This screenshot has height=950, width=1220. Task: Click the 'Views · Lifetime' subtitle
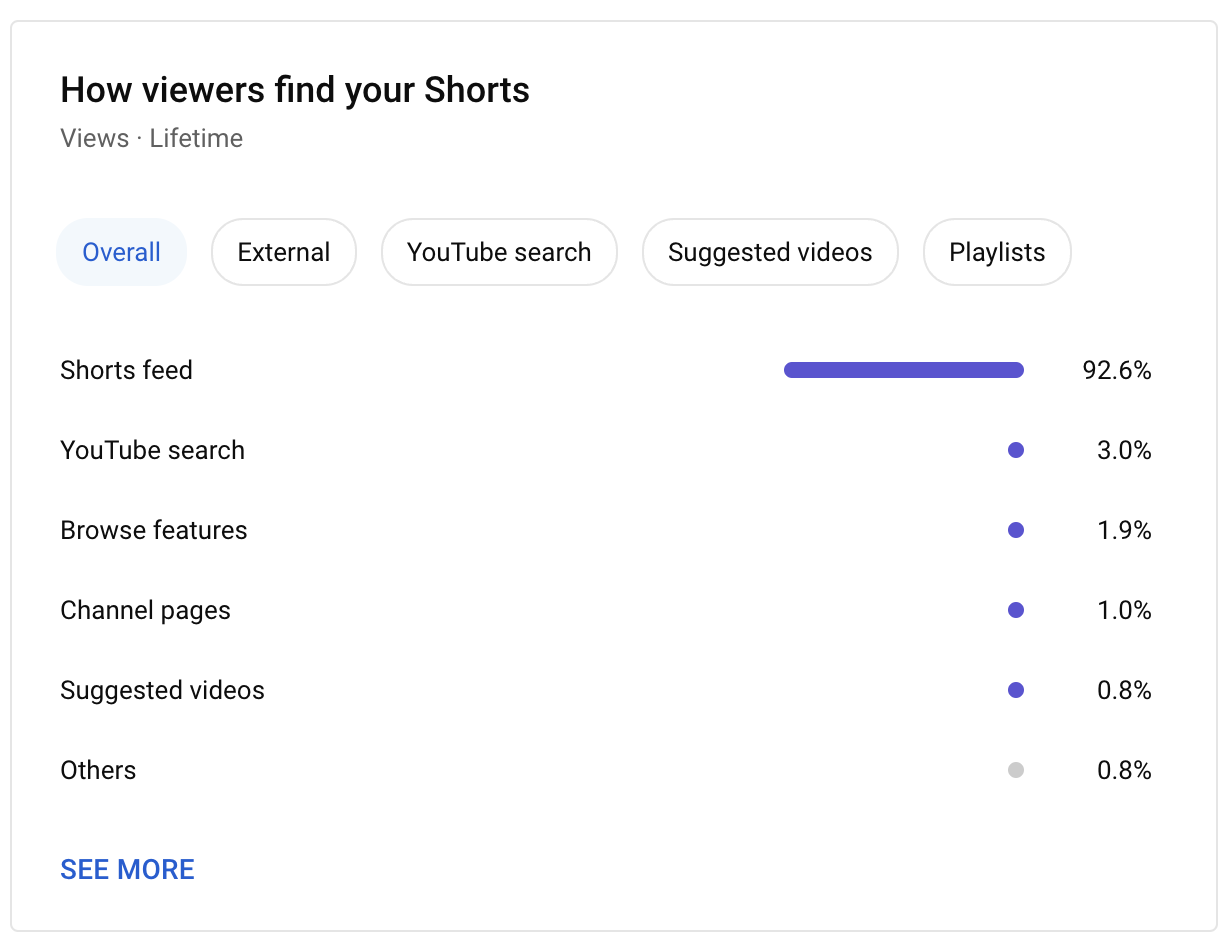point(151,138)
